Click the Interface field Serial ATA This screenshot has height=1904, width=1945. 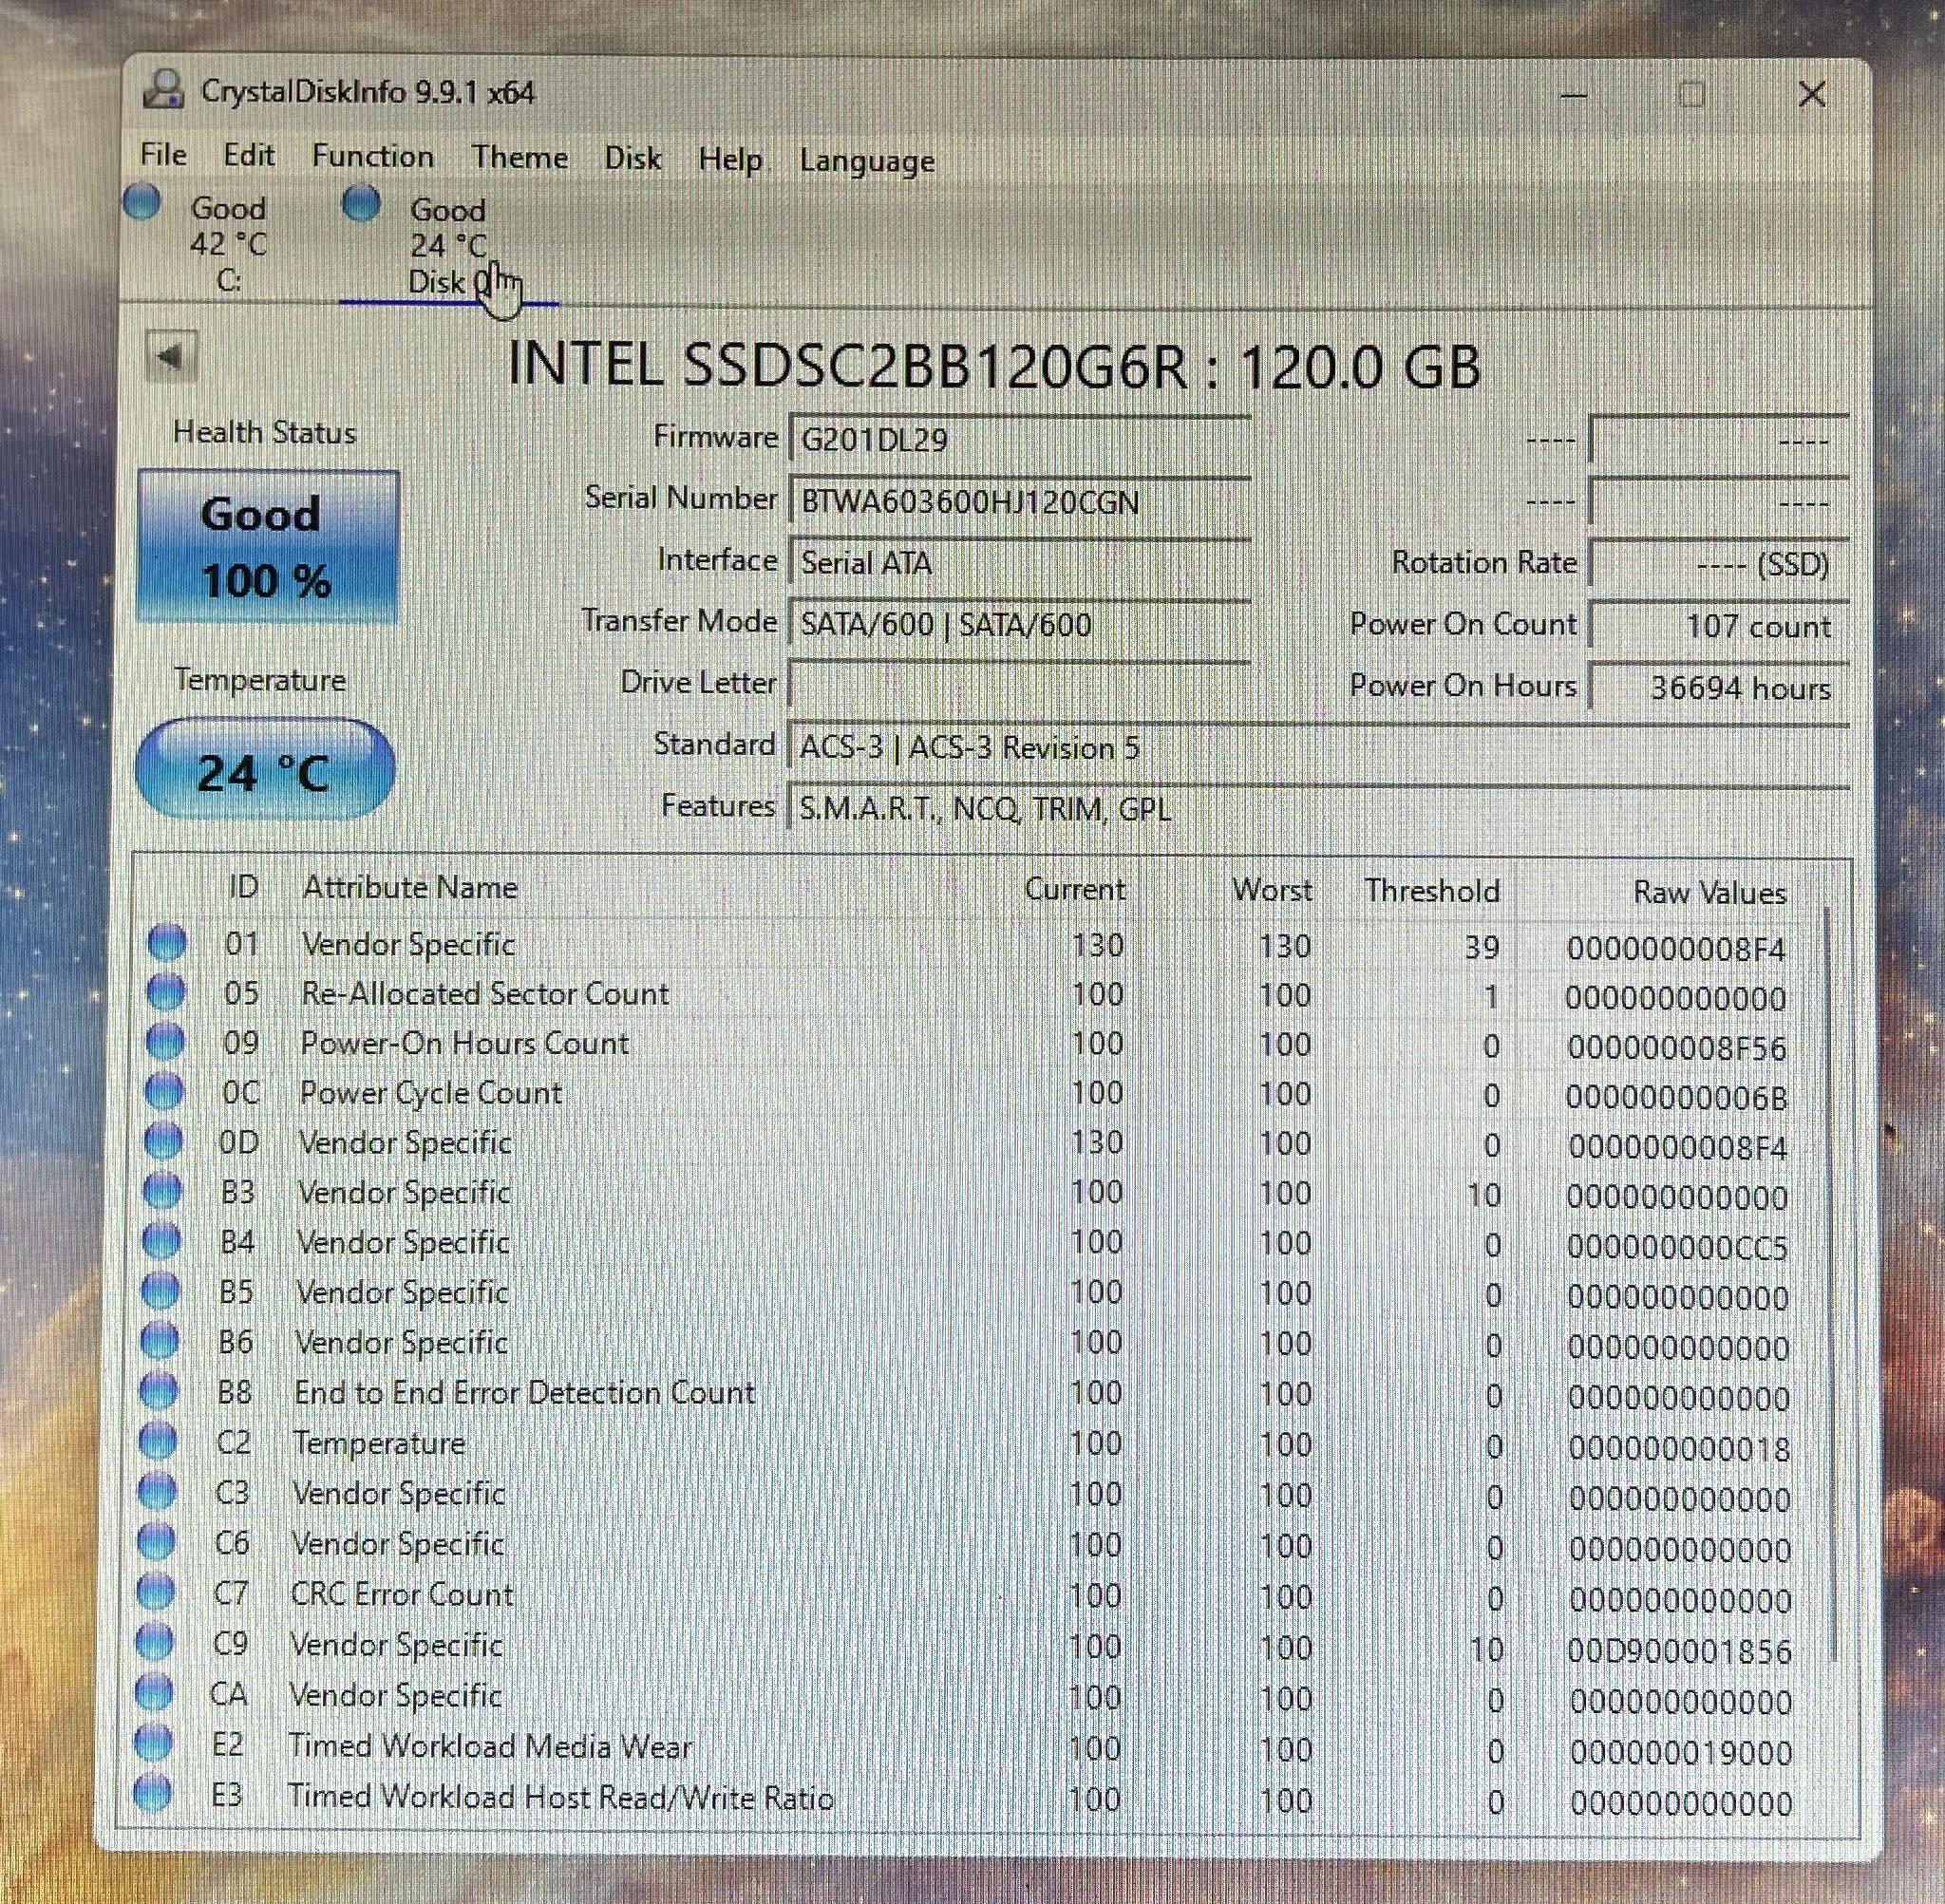1020,563
